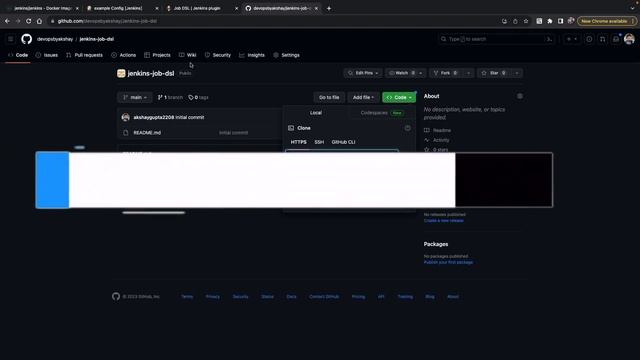Choose SSH clone method
640x360 pixels.
click(x=319, y=142)
